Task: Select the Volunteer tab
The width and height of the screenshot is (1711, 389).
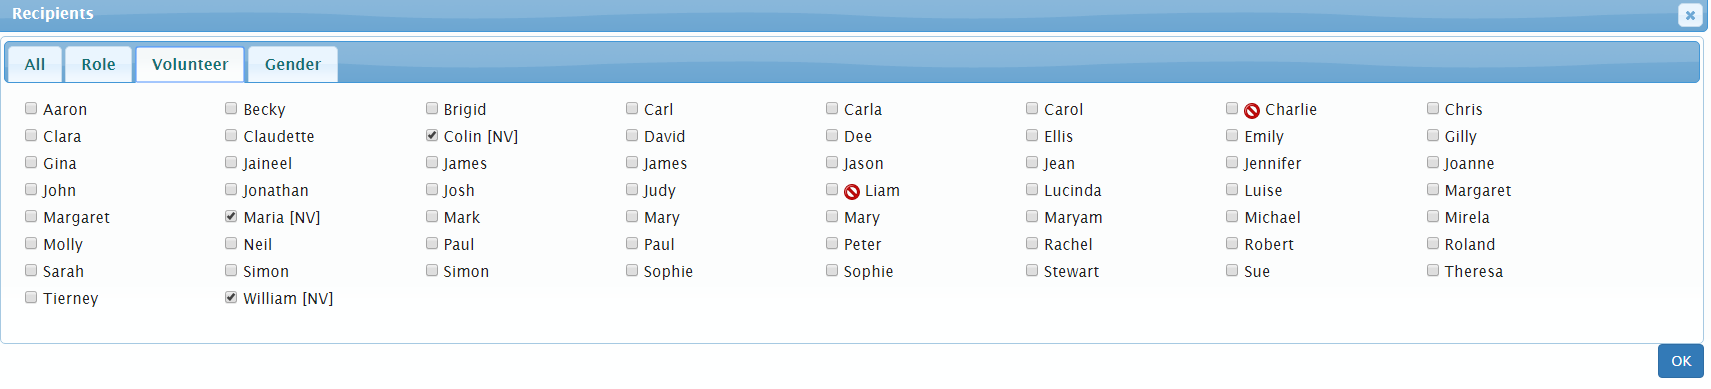Action: 190,64
